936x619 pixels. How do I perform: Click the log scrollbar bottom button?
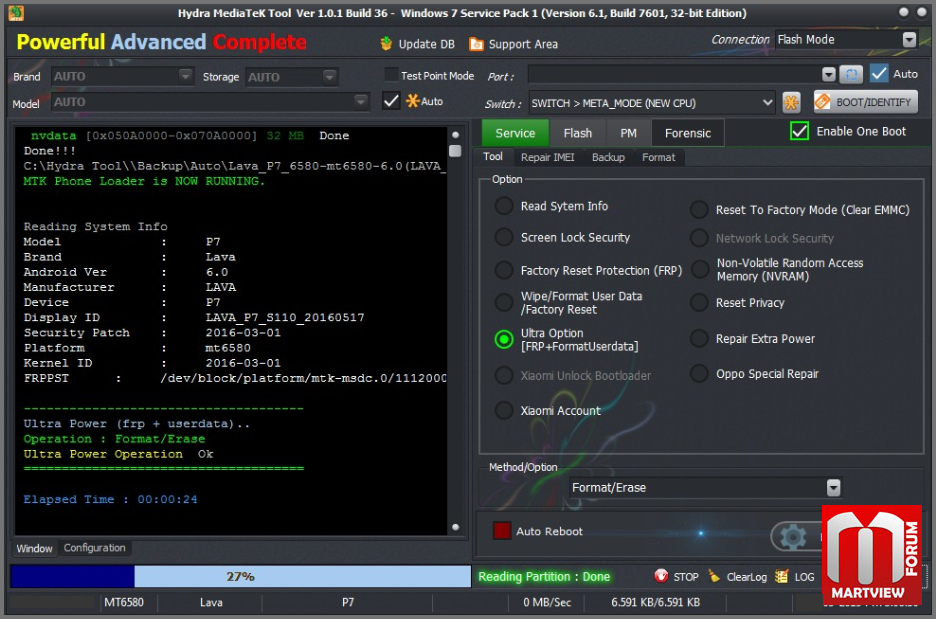coord(455,527)
